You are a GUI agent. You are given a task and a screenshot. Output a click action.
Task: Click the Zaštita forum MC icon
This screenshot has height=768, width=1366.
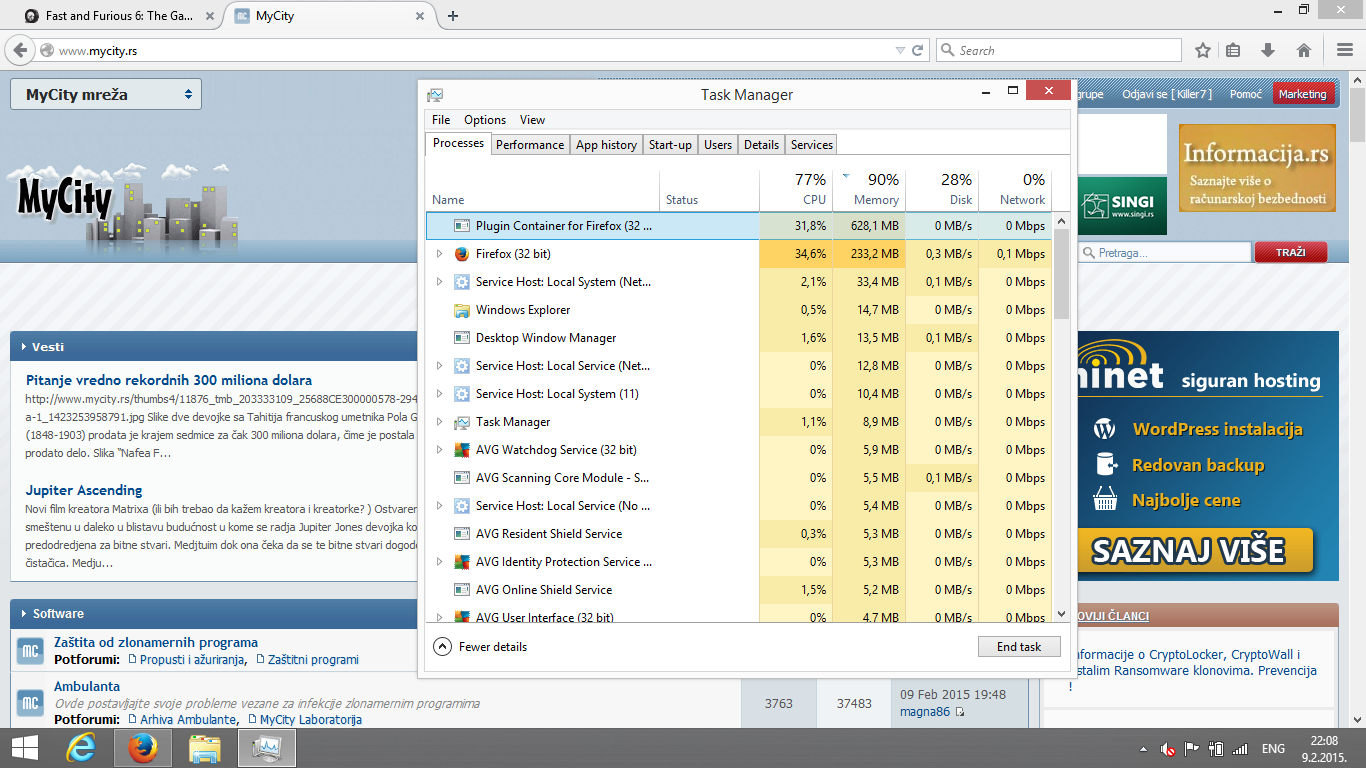pos(30,652)
